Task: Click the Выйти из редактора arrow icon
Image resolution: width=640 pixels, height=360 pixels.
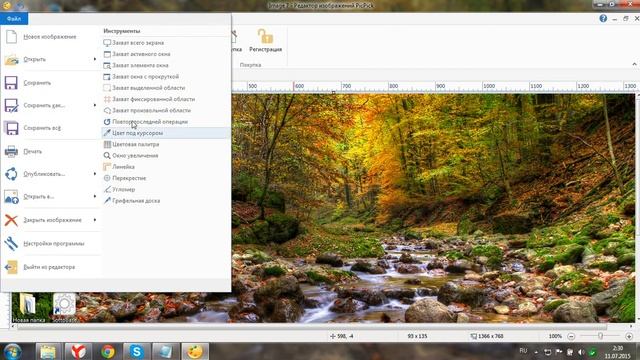Action: (x=11, y=267)
